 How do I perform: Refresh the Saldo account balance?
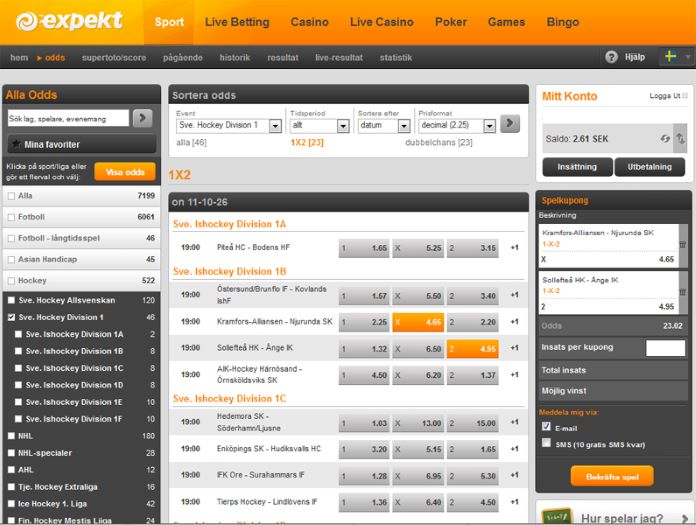pyautogui.click(x=664, y=139)
